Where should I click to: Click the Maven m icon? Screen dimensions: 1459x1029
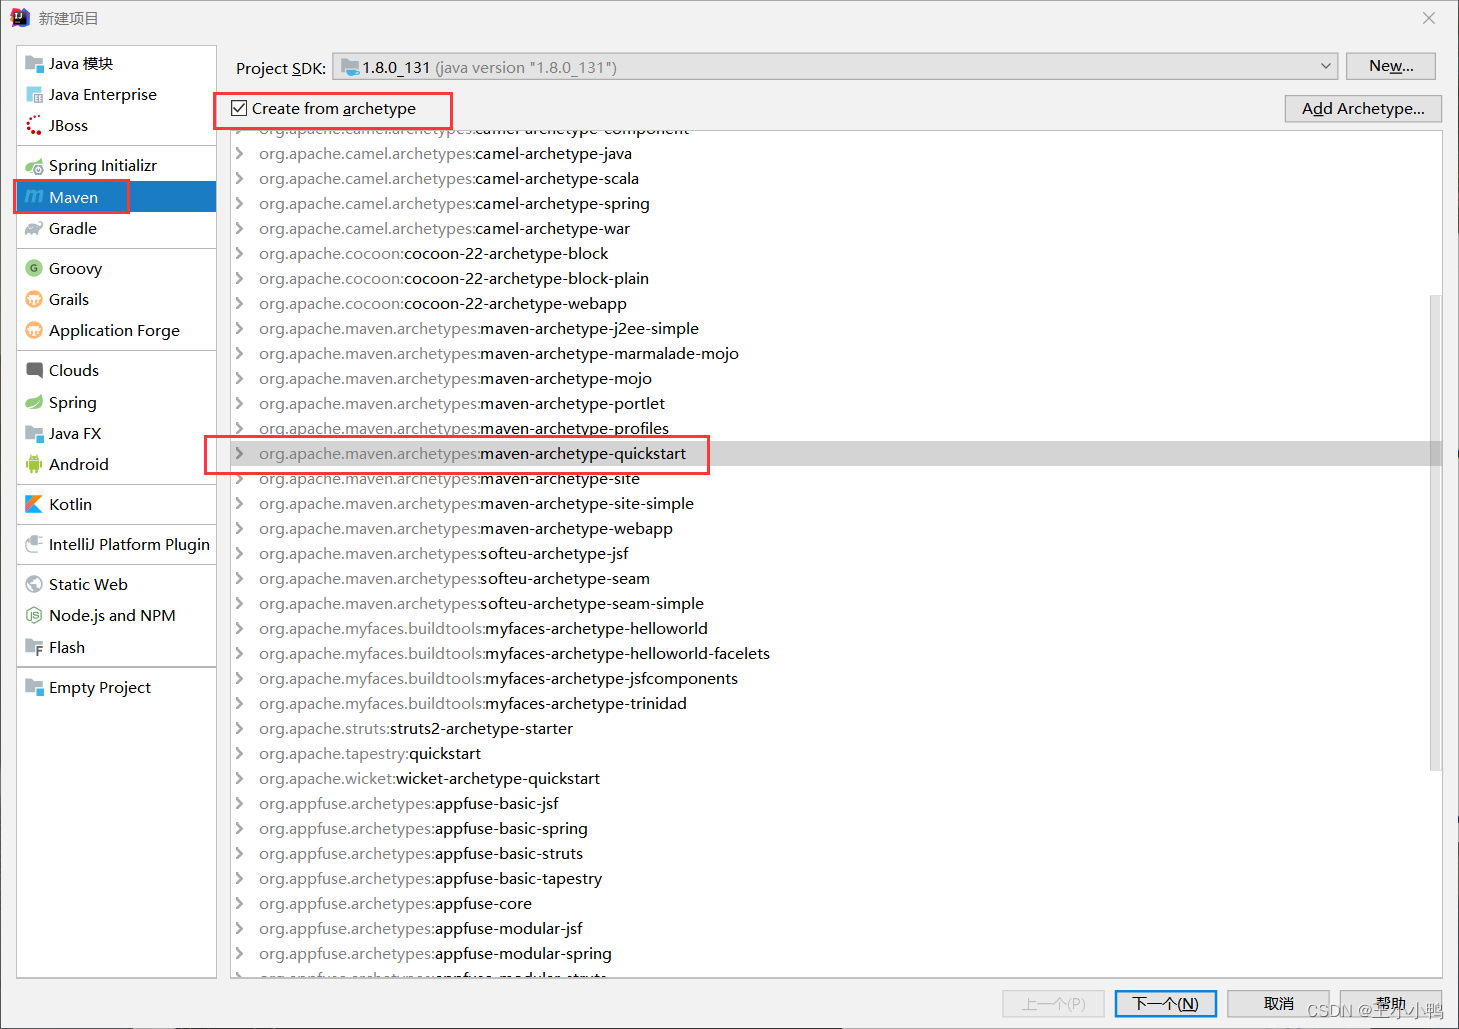[x=34, y=197]
